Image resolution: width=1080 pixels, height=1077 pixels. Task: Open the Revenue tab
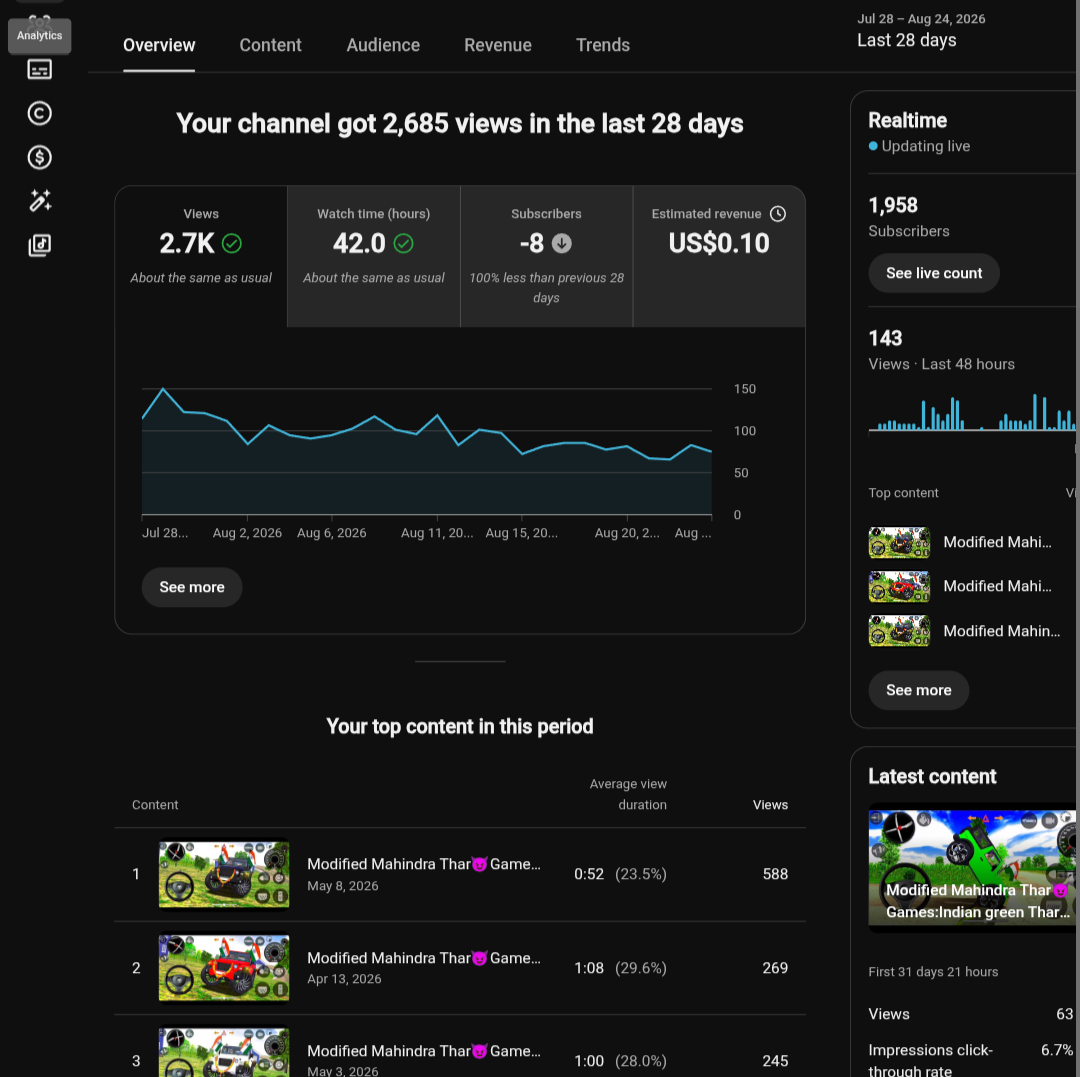(x=497, y=45)
